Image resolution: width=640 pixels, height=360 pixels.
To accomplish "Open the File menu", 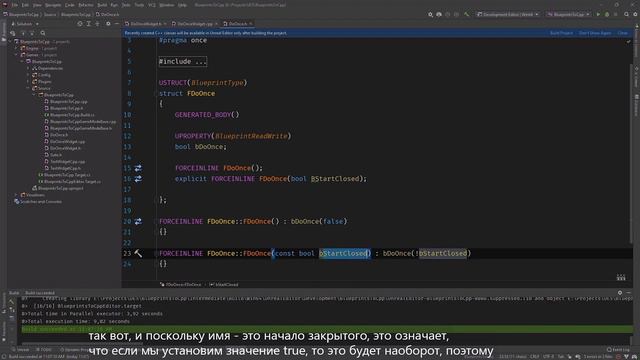I will click(x=15, y=5).
